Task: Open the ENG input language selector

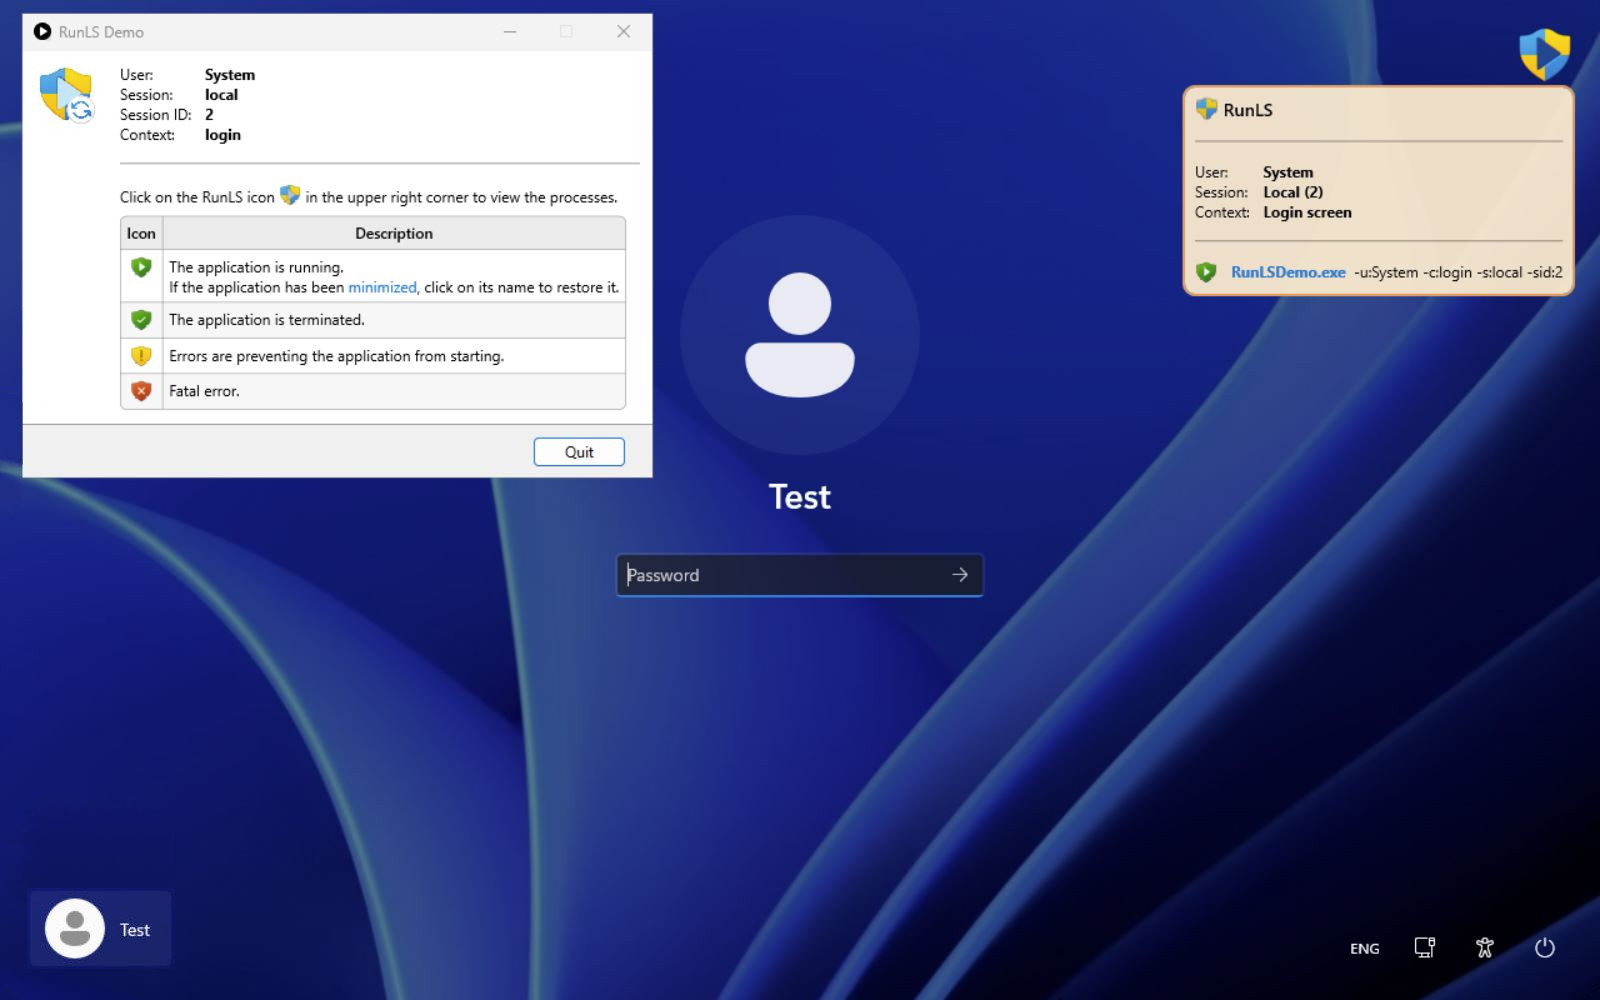Action: [x=1364, y=948]
